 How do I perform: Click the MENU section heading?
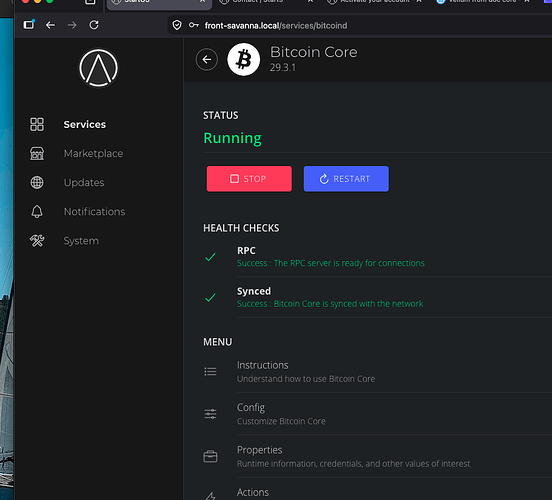[218, 342]
